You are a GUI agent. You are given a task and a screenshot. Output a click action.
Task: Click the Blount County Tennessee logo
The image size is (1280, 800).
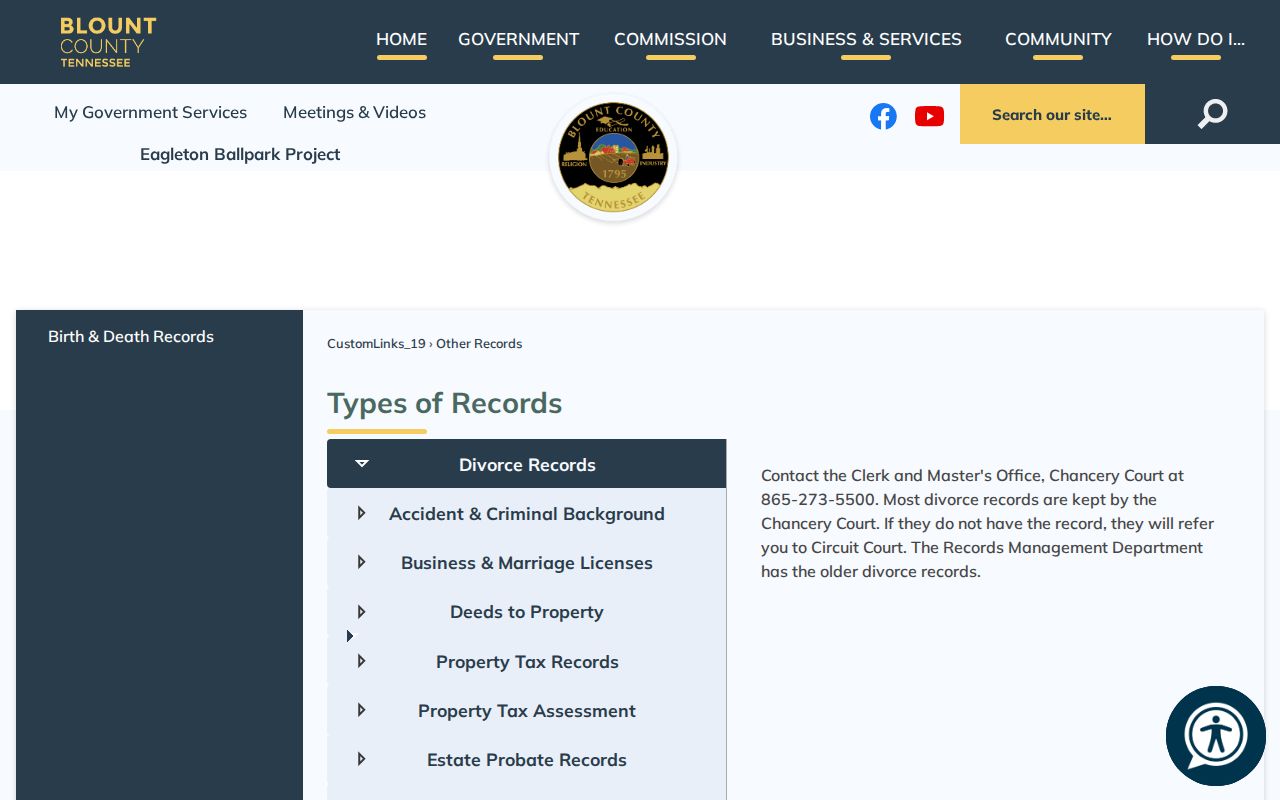108,42
